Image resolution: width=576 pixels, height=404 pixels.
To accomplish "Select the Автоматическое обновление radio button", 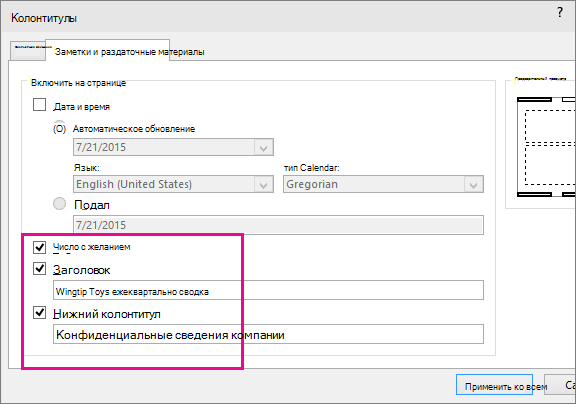I will (x=60, y=129).
